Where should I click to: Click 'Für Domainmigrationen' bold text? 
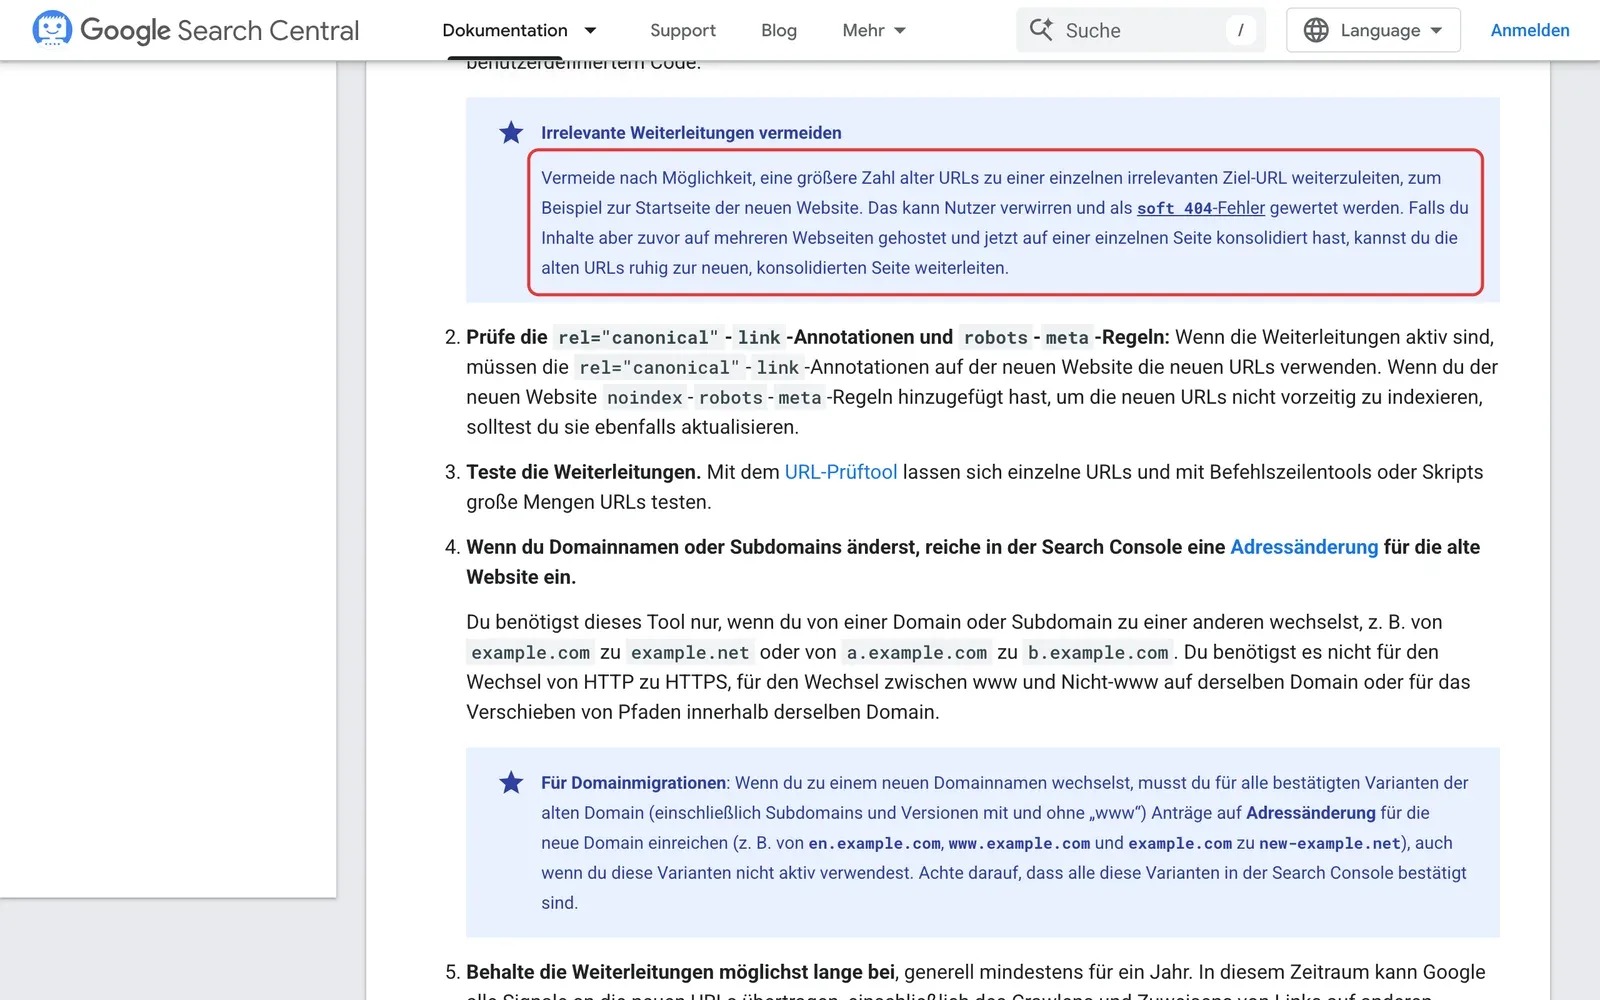(634, 783)
